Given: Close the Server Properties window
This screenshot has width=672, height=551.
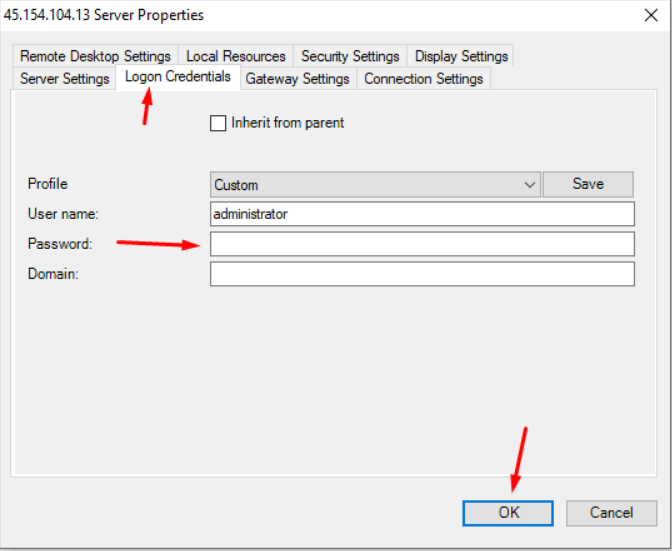Looking at the screenshot, I should [646, 16].
